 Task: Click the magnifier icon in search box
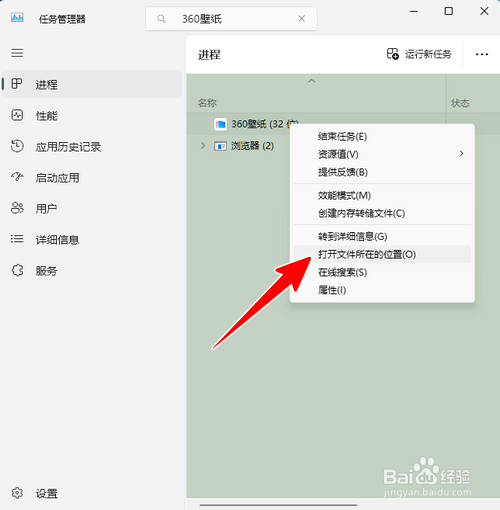[x=161, y=19]
